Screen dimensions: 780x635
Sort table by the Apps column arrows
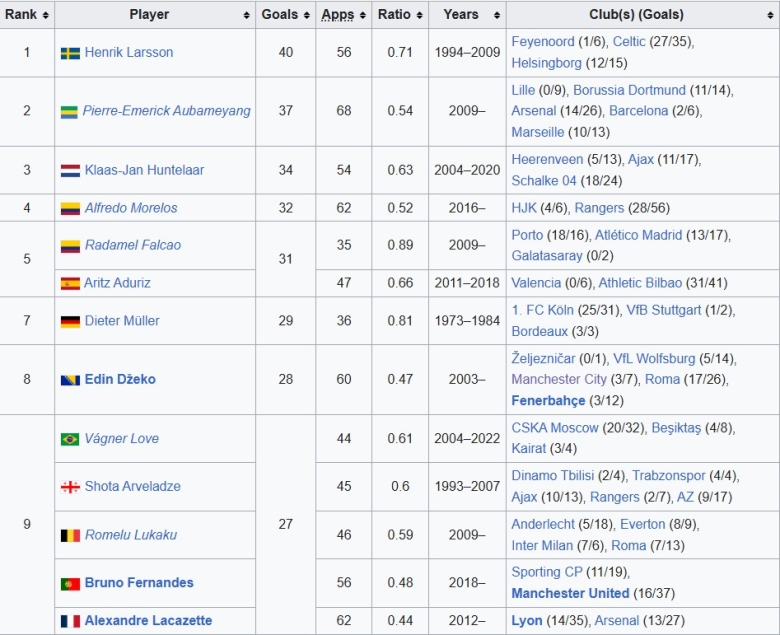coord(363,15)
